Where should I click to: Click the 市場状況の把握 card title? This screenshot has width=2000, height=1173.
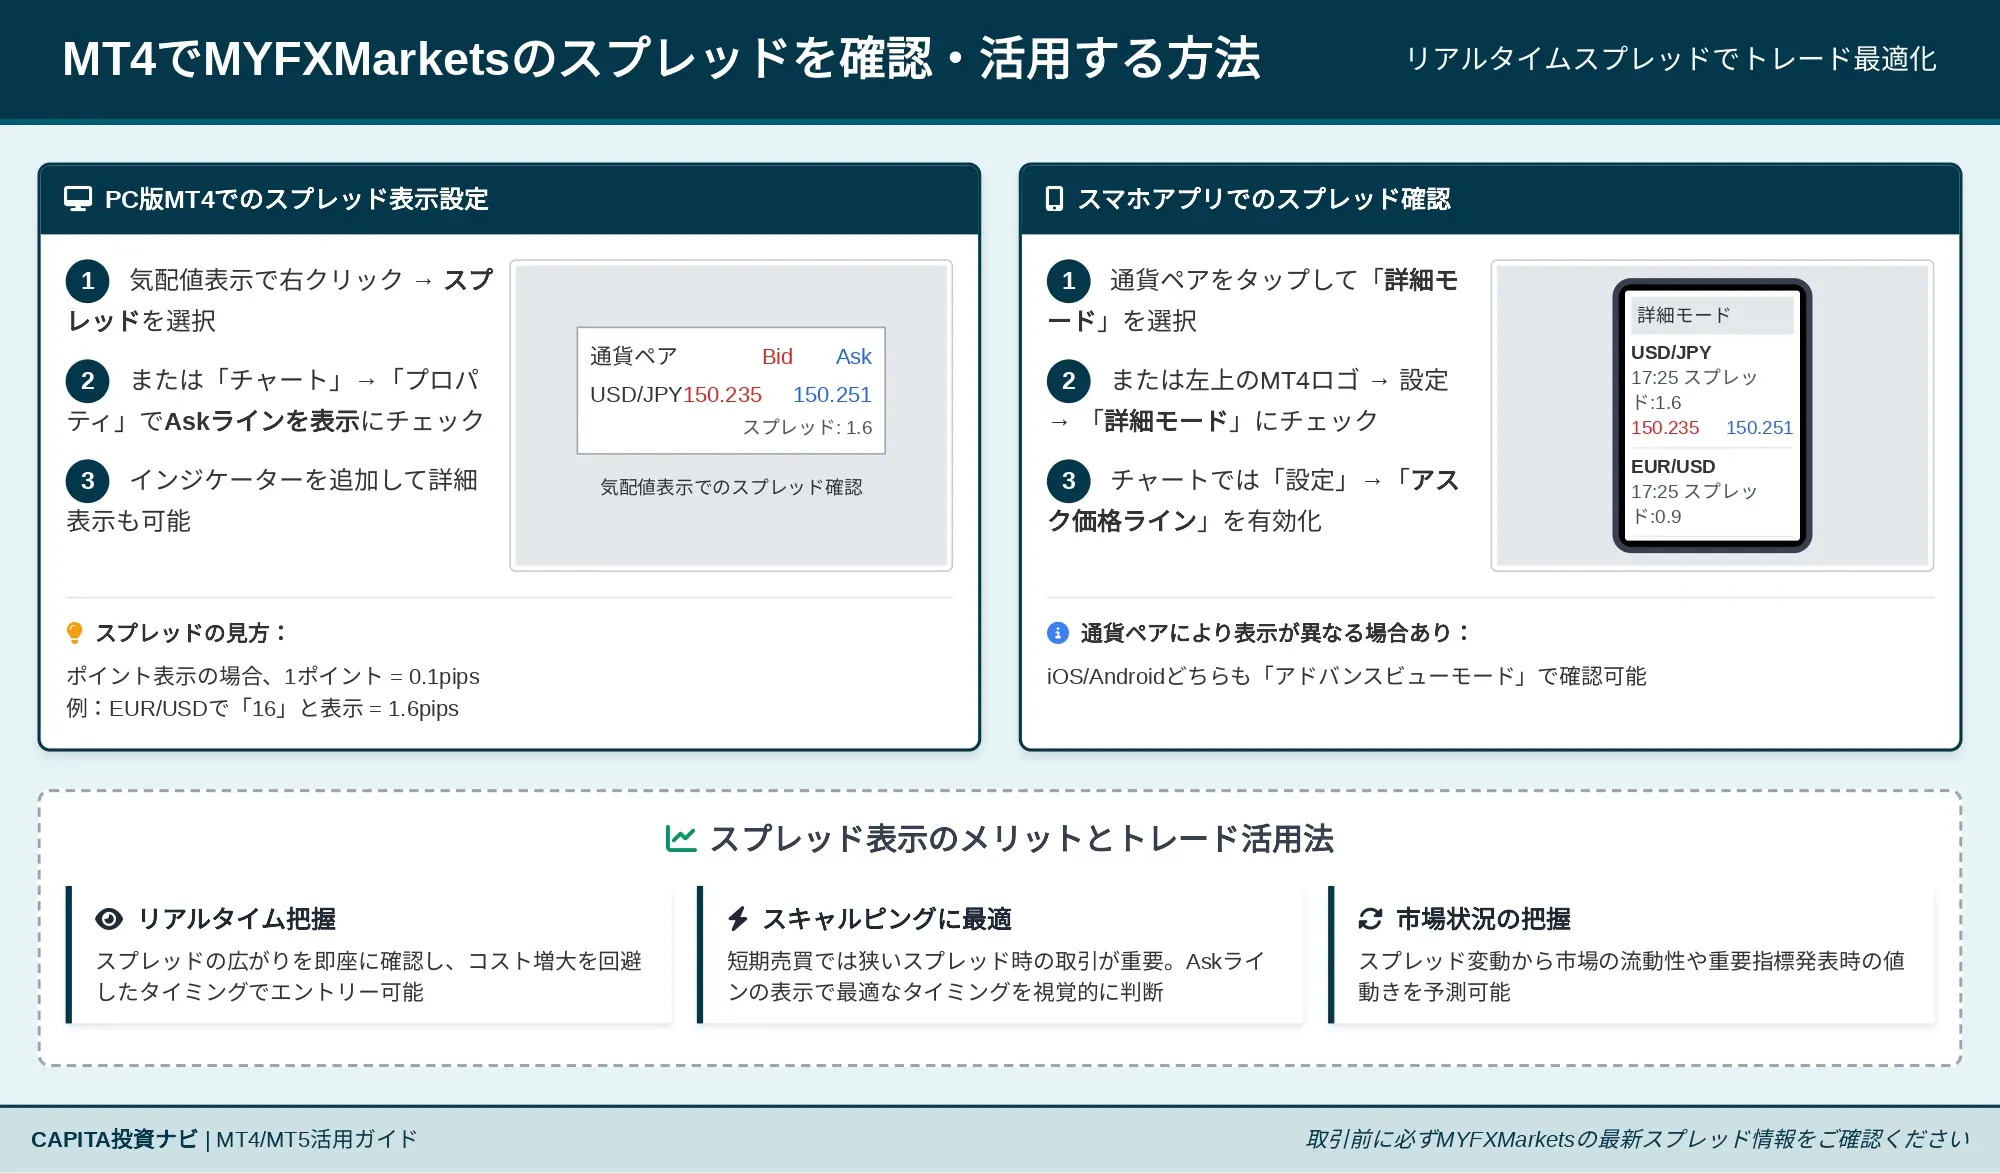(1483, 919)
